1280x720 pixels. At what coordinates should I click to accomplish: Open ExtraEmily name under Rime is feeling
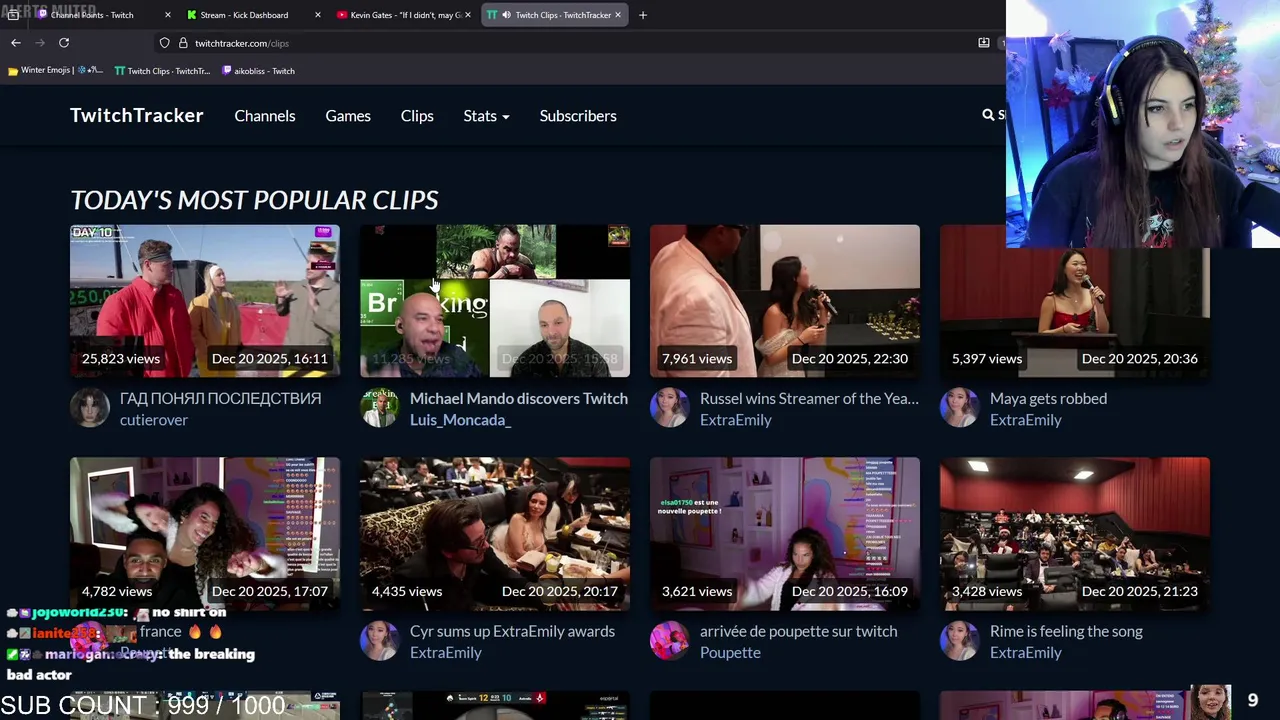pyautogui.click(x=1026, y=652)
